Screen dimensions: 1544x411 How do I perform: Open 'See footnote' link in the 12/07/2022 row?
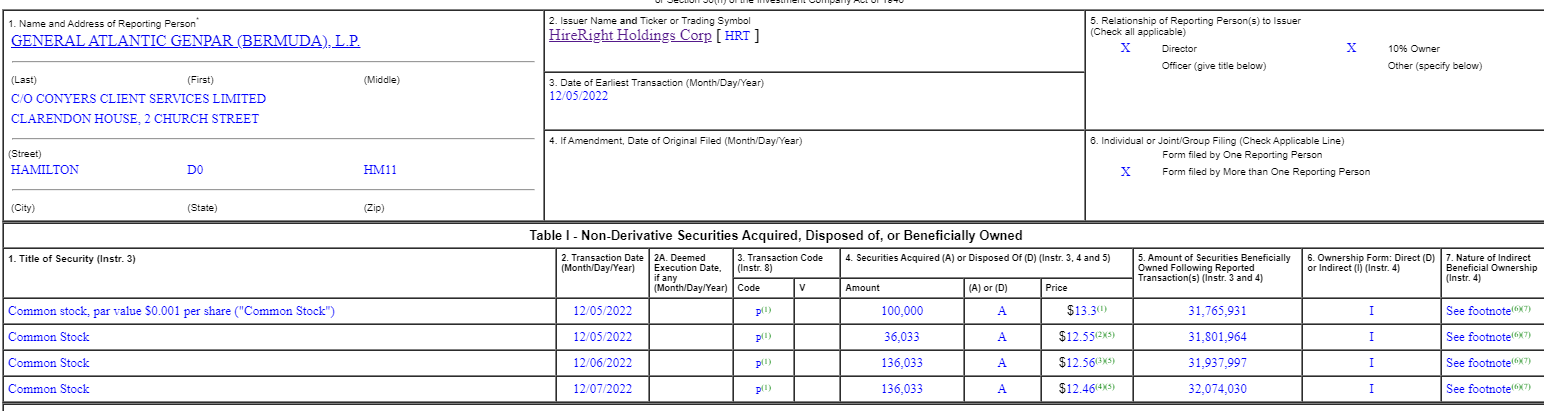(x=1488, y=389)
